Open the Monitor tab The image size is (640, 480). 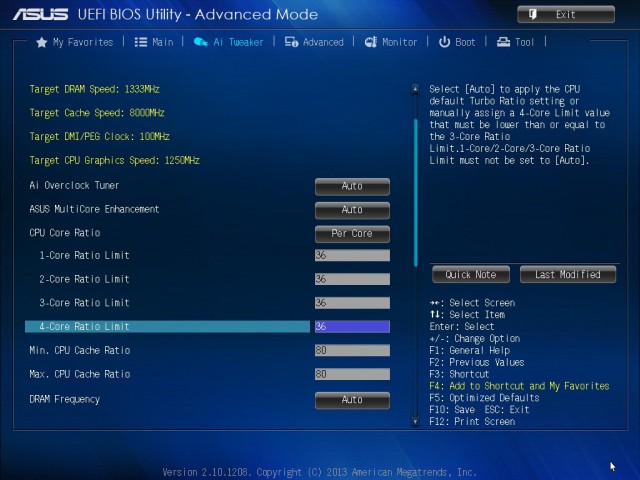click(x=391, y=42)
